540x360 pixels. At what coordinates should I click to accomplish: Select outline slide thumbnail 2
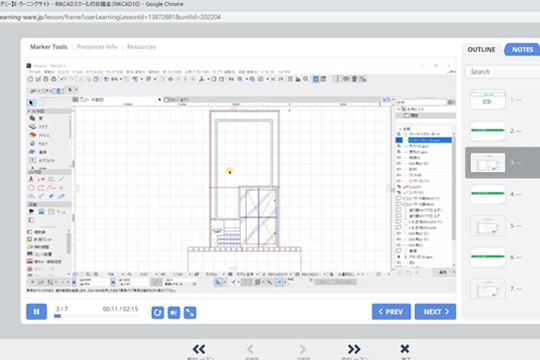(x=488, y=131)
